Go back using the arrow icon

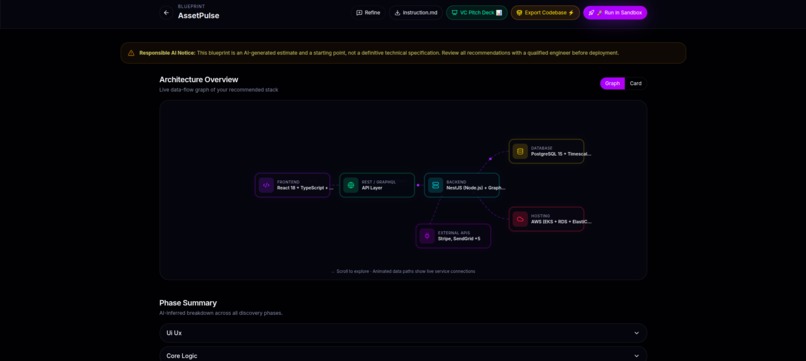(x=166, y=13)
